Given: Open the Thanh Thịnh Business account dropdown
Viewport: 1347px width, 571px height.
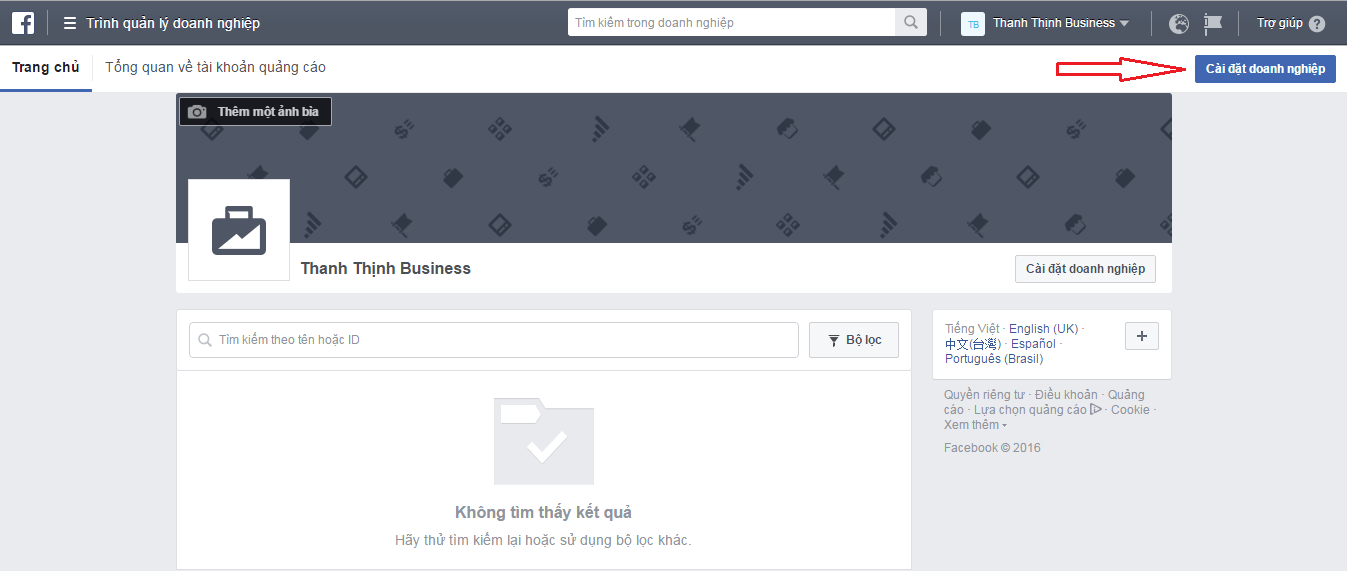Looking at the screenshot, I should (1060, 23).
